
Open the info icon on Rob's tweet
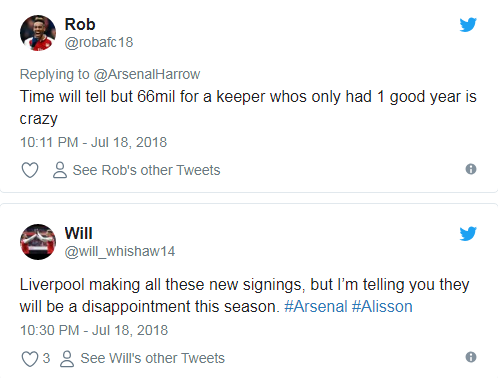pos(471,169)
